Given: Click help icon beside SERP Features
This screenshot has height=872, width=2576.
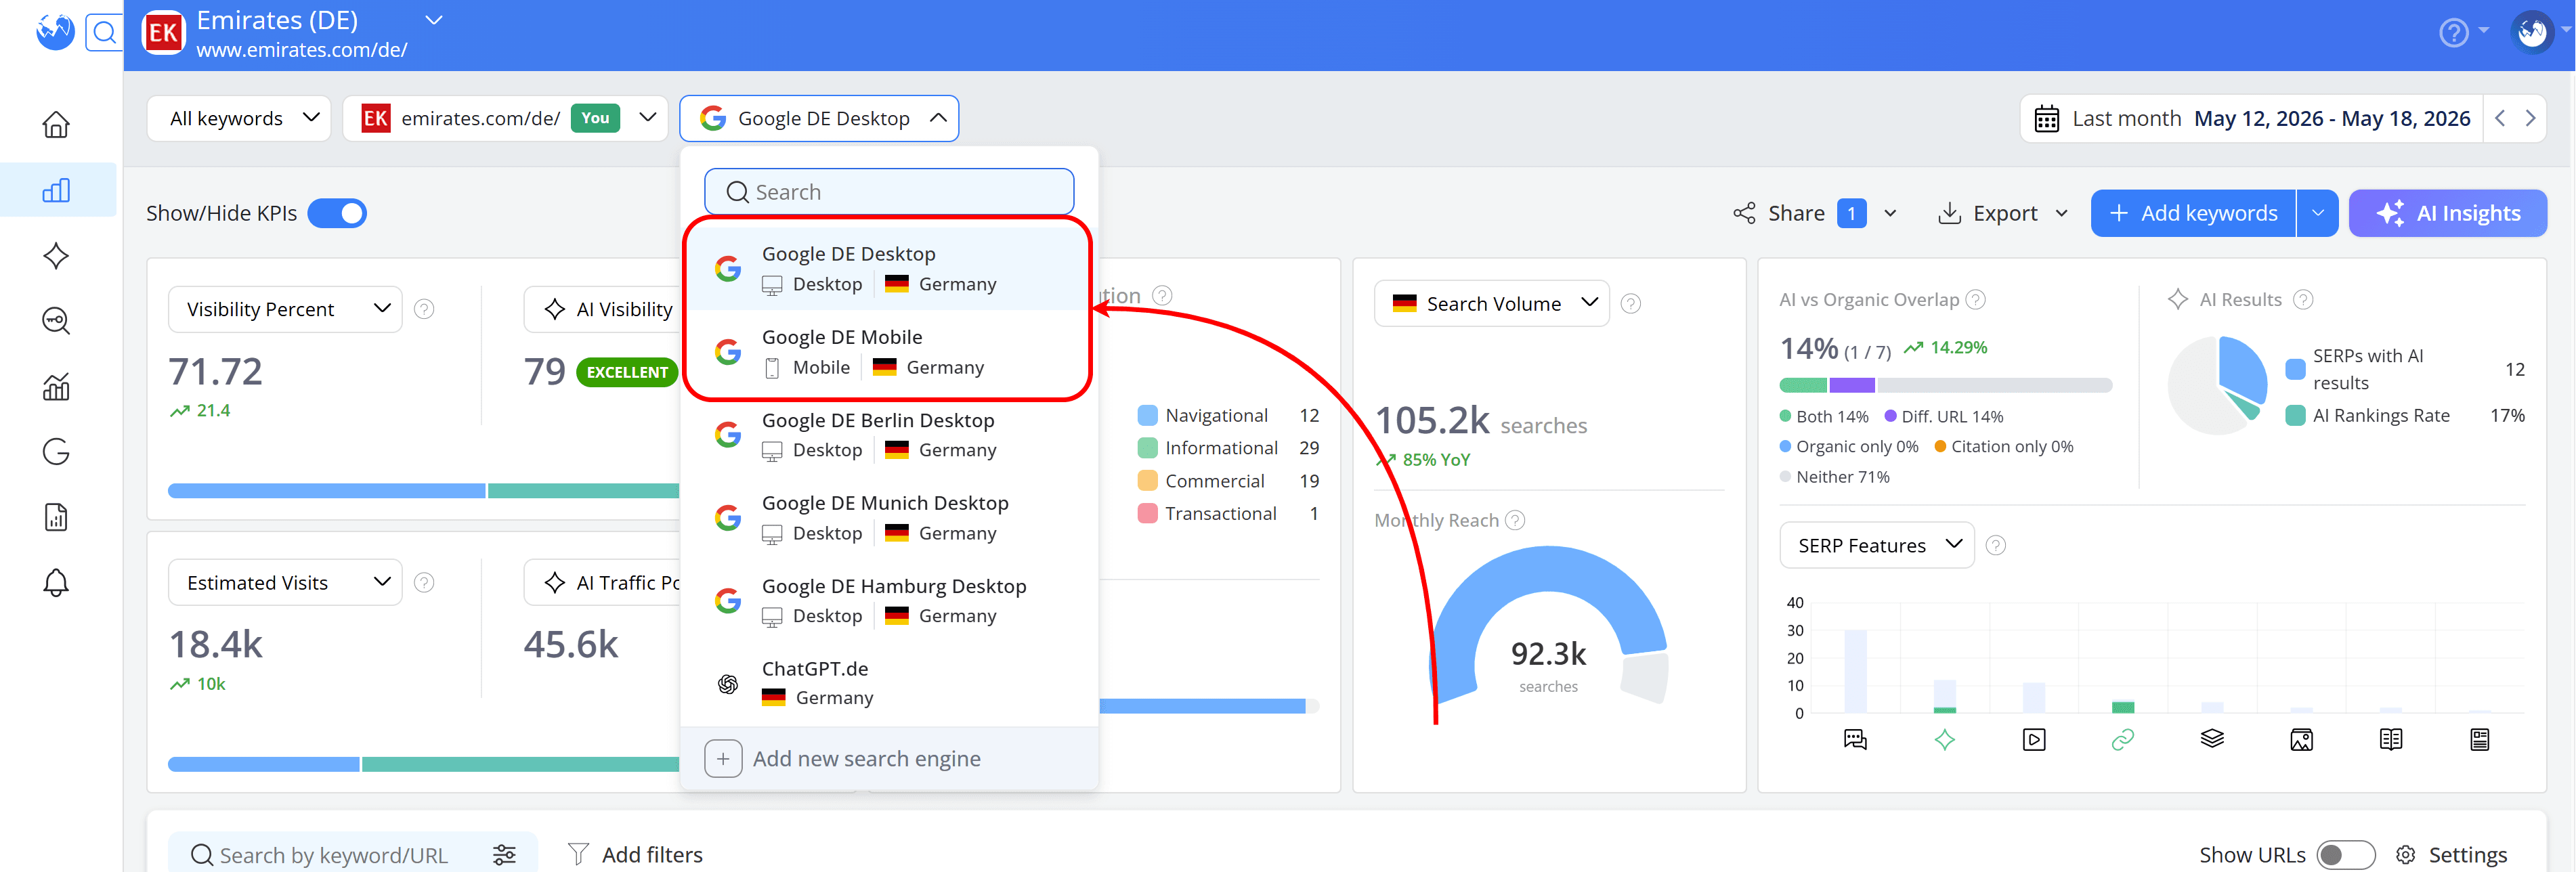Looking at the screenshot, I should (x=1995, y=545).
